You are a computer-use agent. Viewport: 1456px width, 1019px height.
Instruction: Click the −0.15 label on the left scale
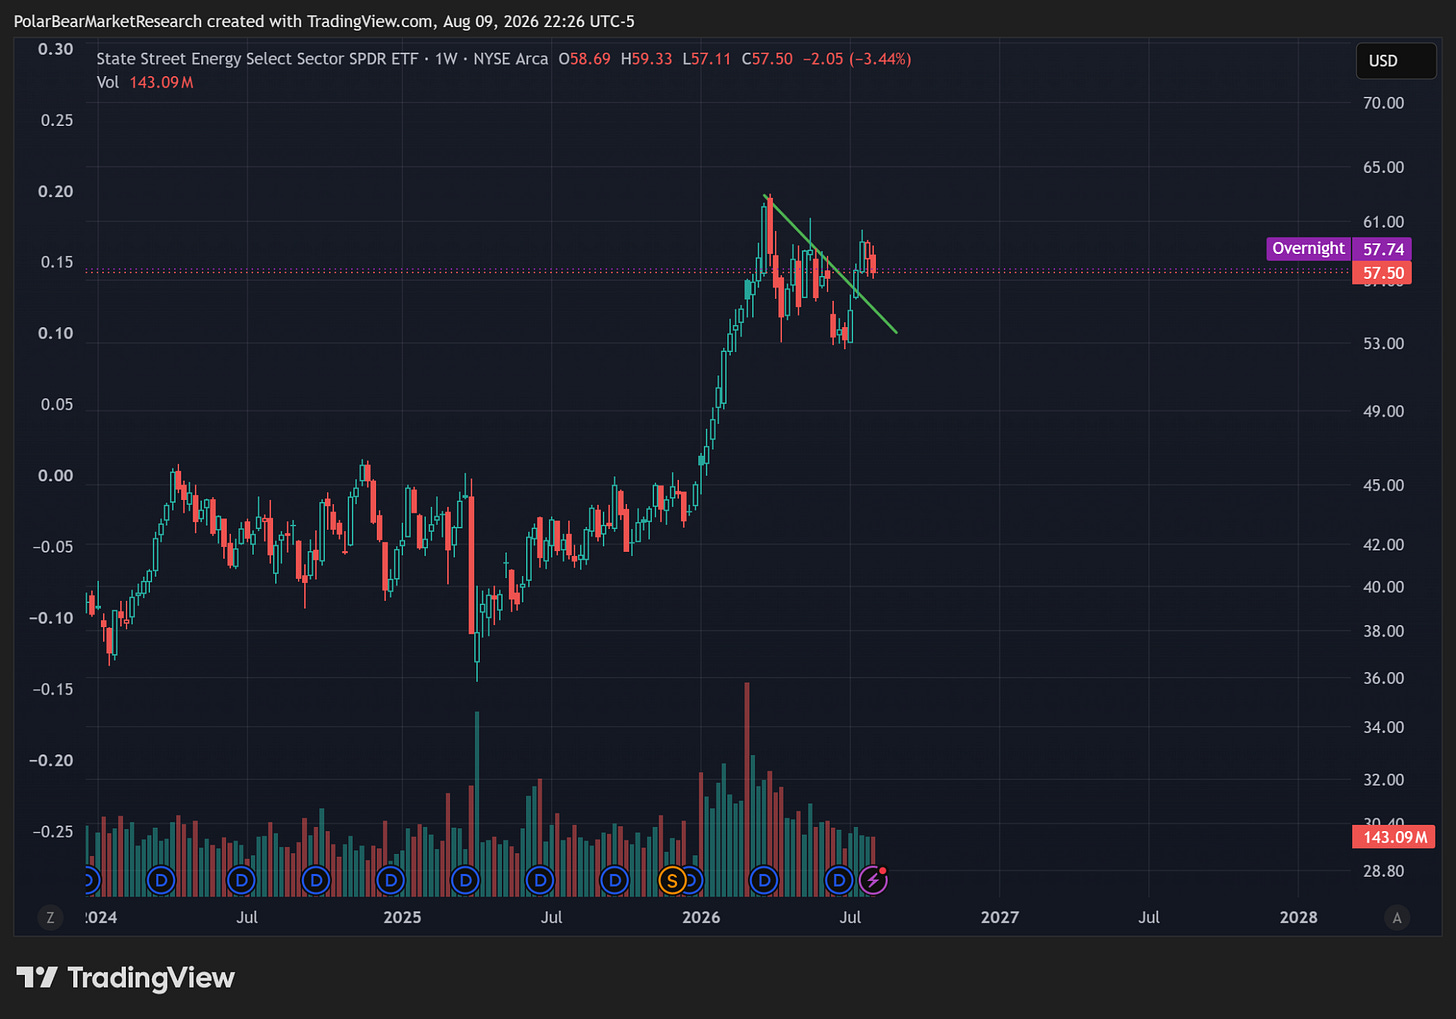51,689
